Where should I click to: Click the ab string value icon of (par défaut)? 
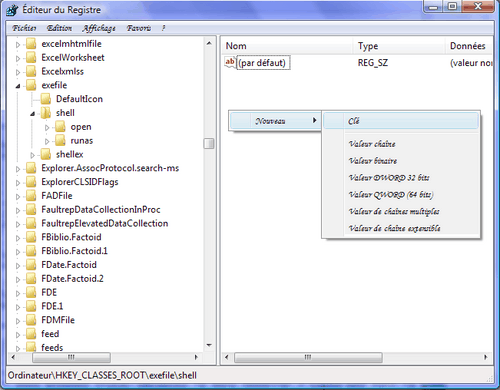tap(230, 63)
